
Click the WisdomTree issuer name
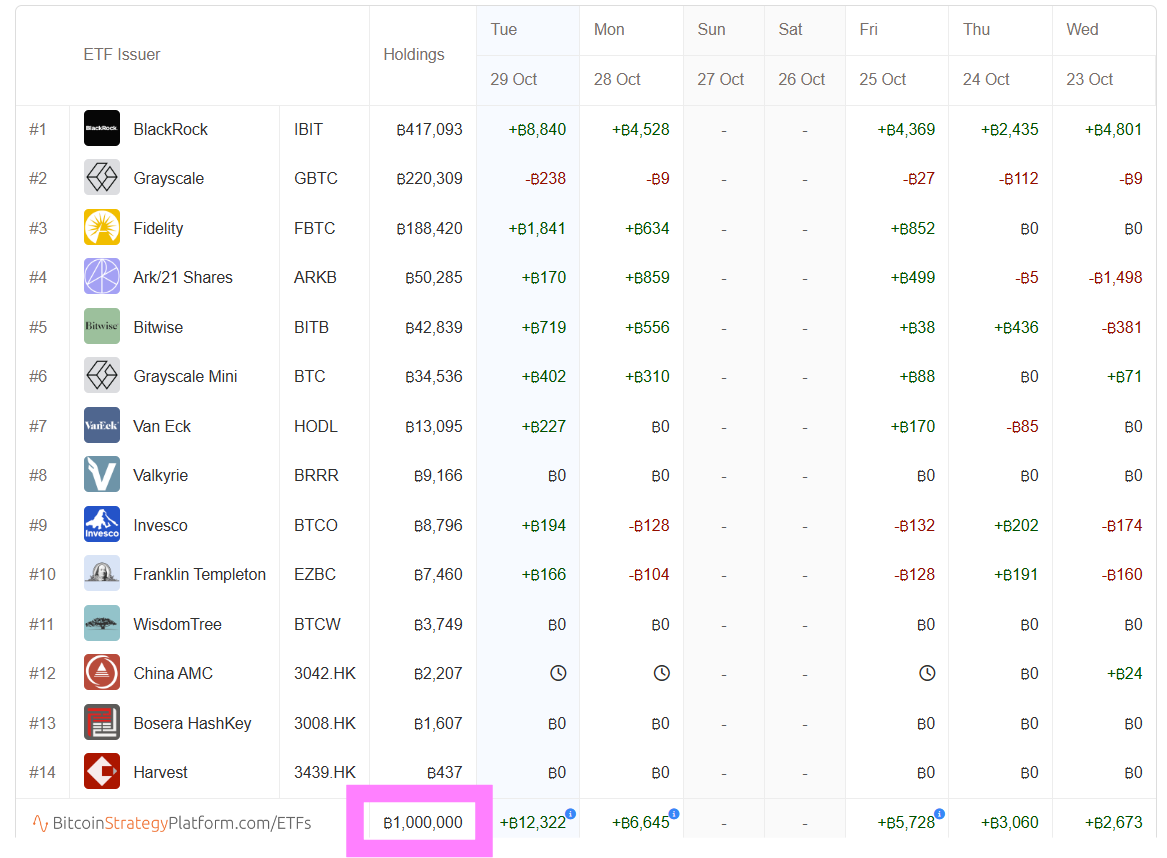(177, 624)
